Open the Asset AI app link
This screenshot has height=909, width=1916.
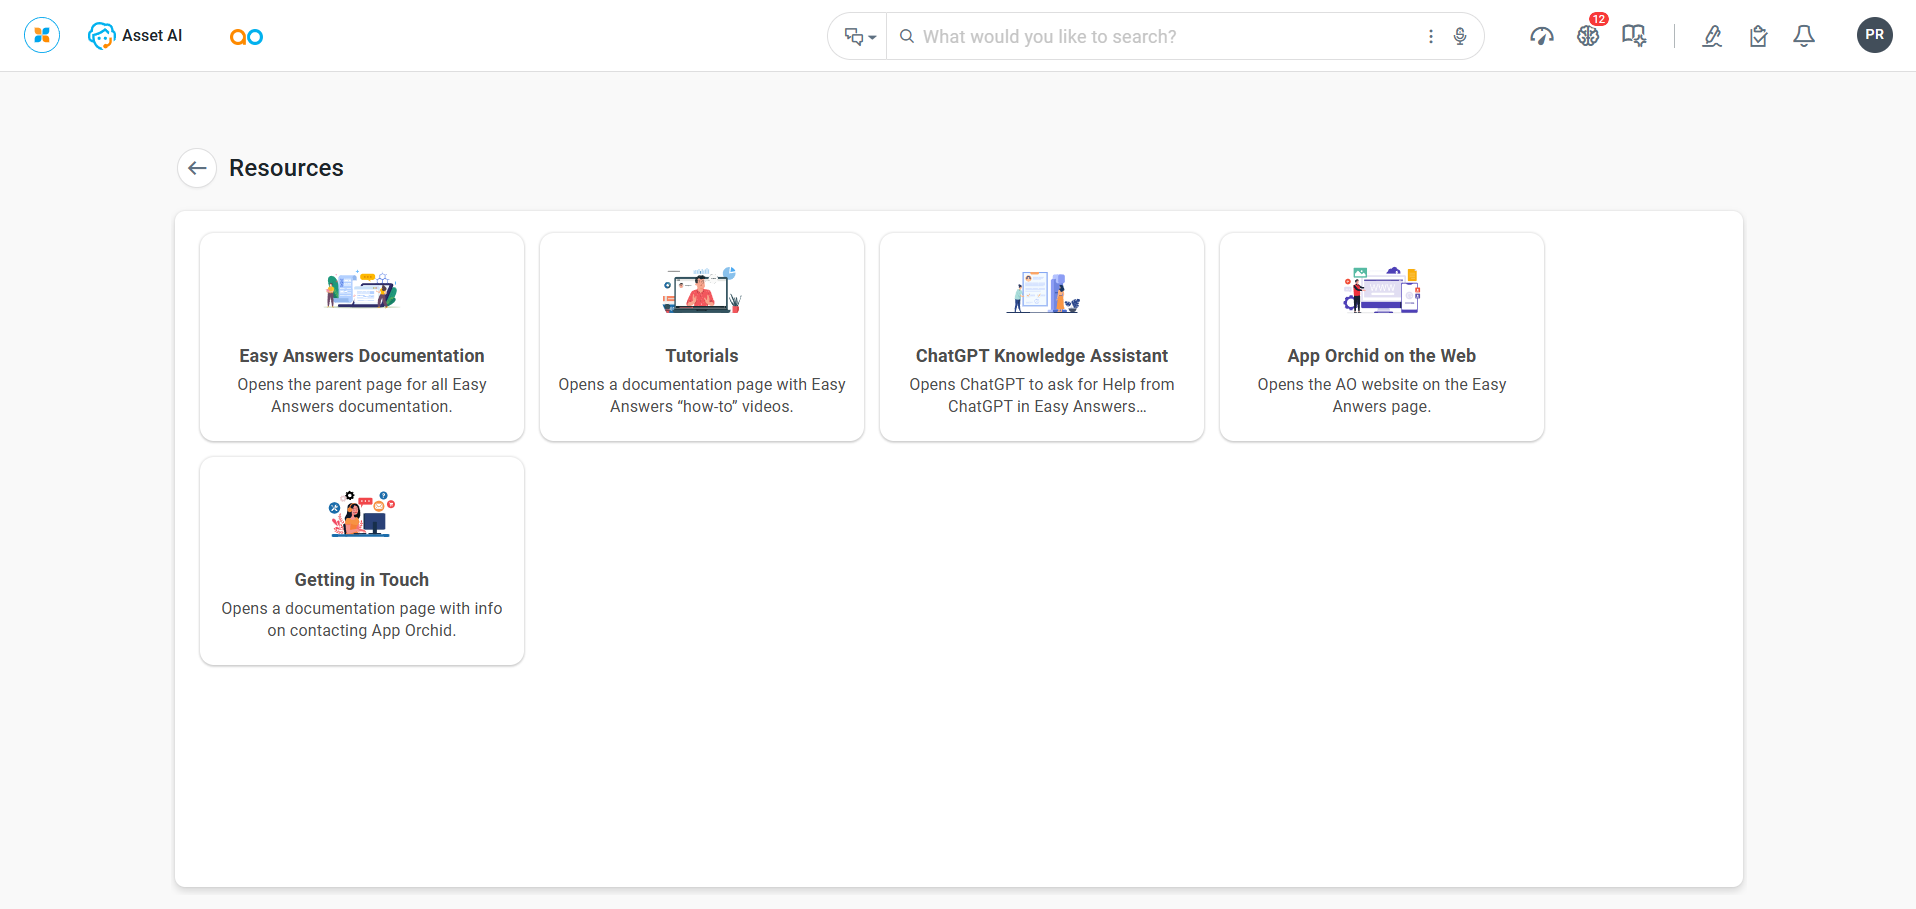[x=135, y=36]
